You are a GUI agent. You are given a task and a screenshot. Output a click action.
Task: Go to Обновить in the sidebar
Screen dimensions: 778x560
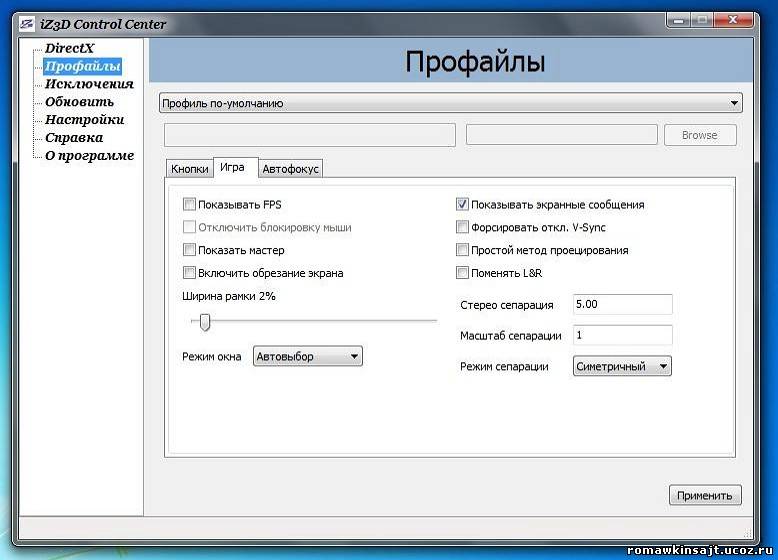click(79, 102)
